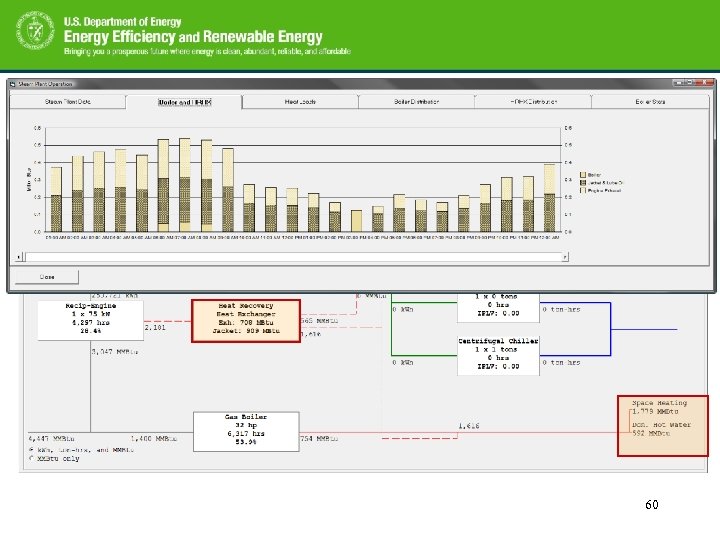Click the 3,047 MMBtu value
Screen dimensions: 720x540
tap(114, 352)
